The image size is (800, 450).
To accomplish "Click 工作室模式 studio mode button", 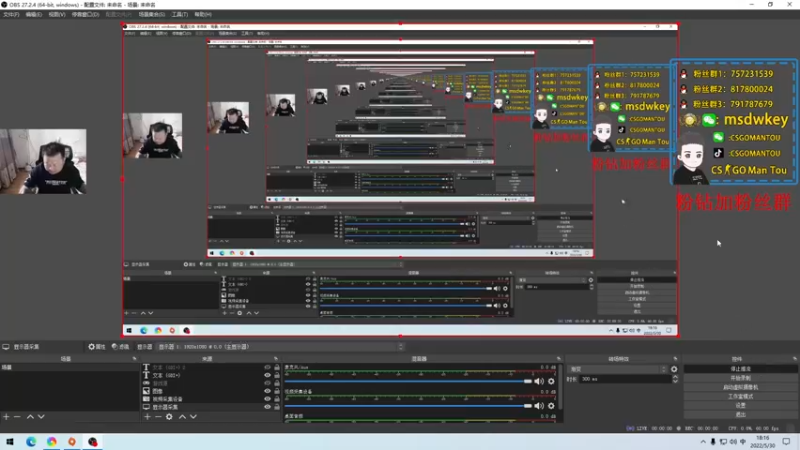I will (740, 396).
